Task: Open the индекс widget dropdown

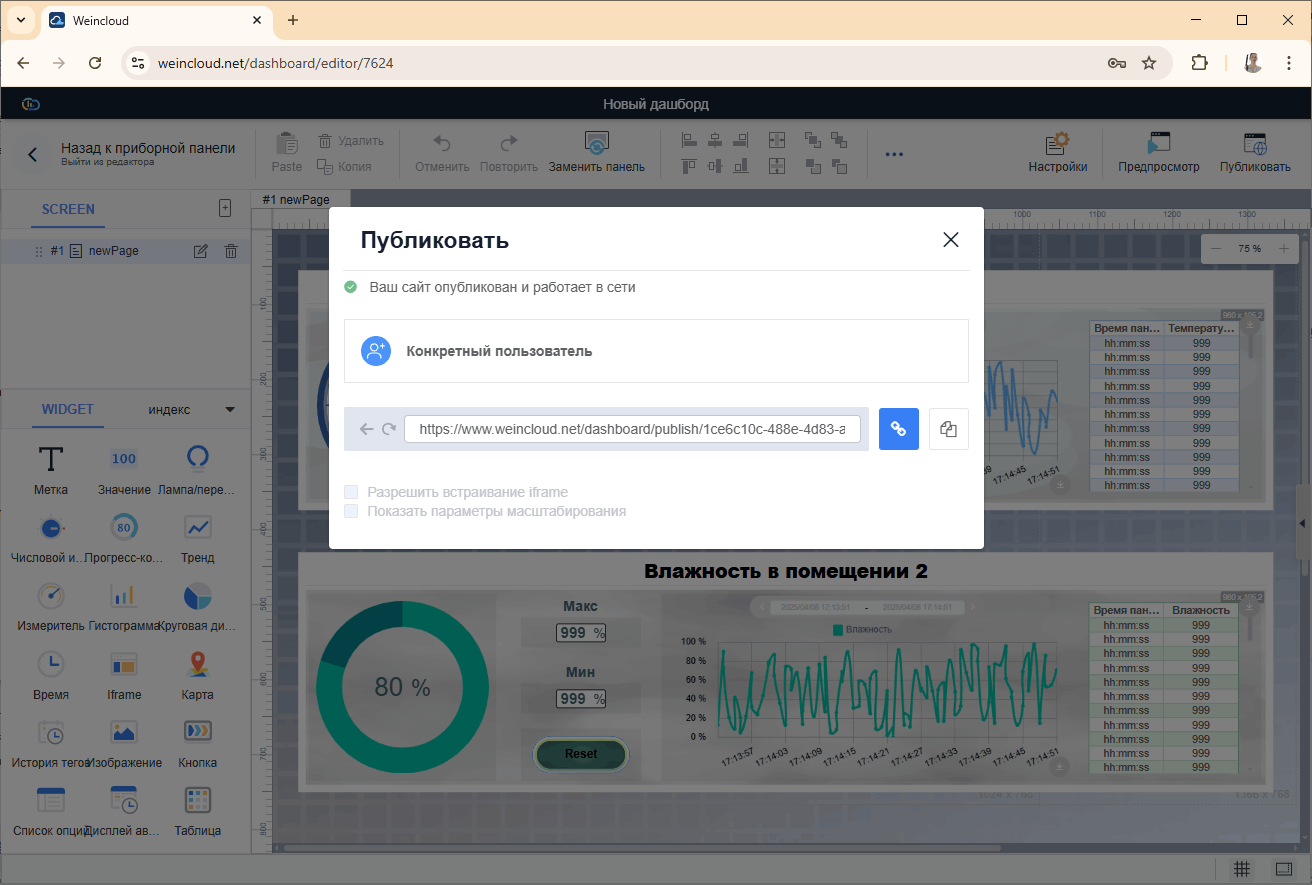Action: (x=230, y=409)
